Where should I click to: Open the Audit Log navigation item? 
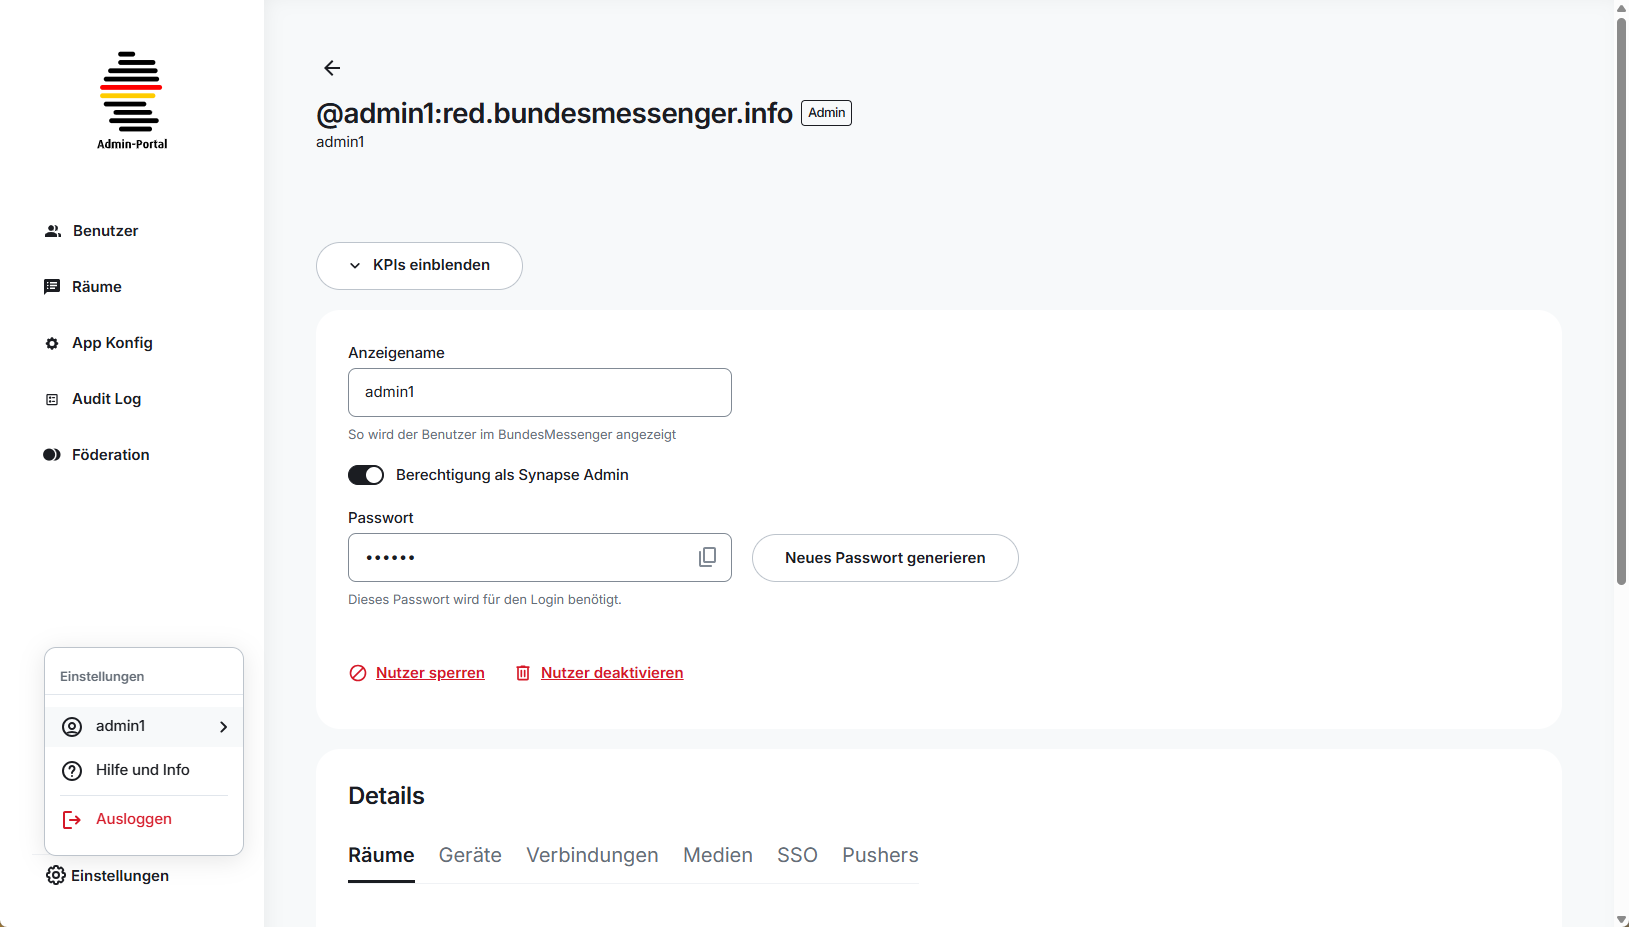pyautogui.click(x=93, y=399)
